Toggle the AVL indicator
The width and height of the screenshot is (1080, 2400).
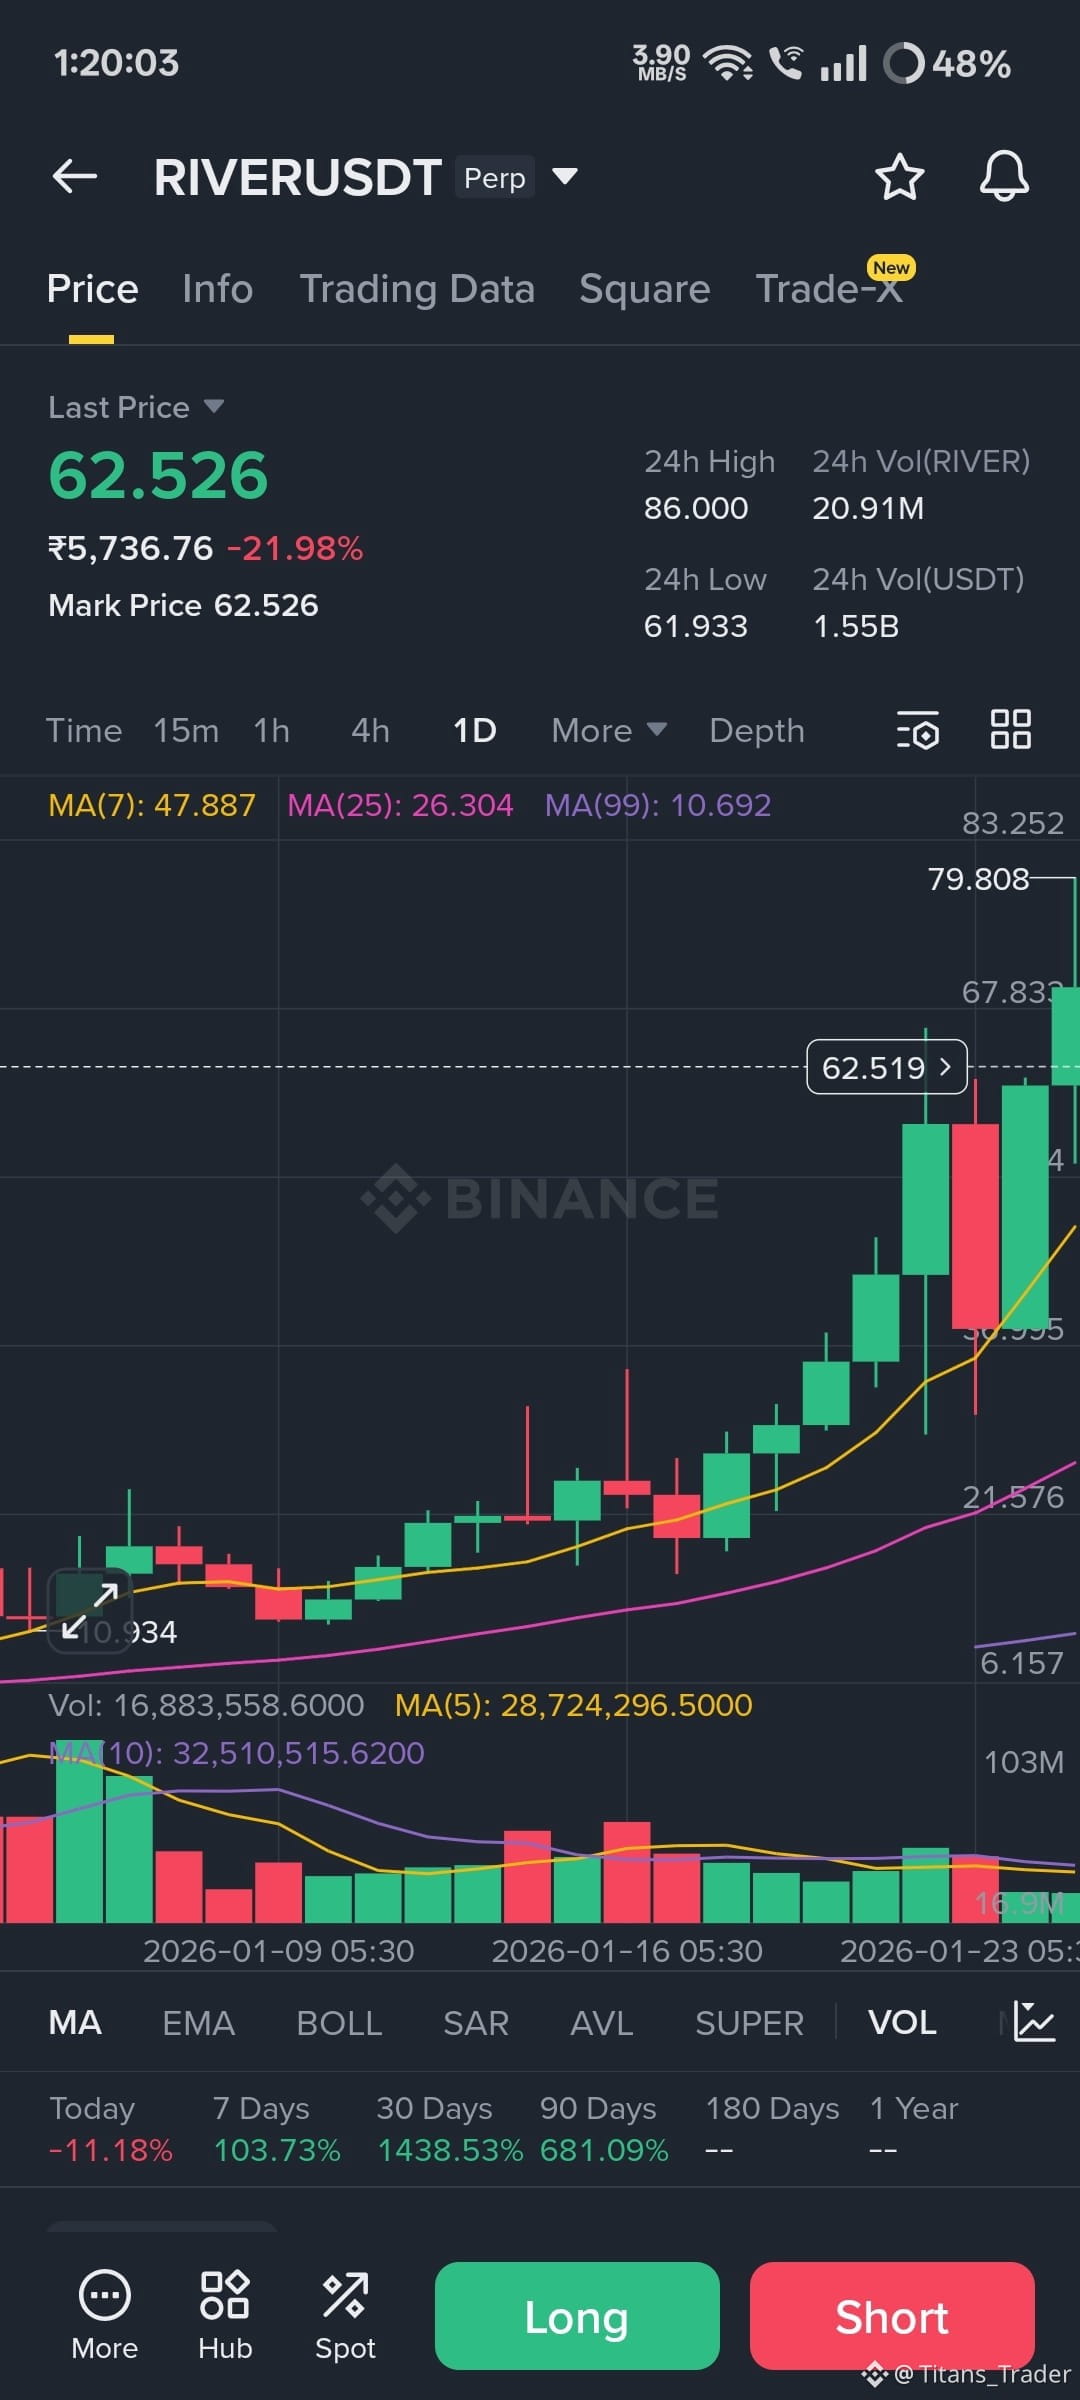601,2022
